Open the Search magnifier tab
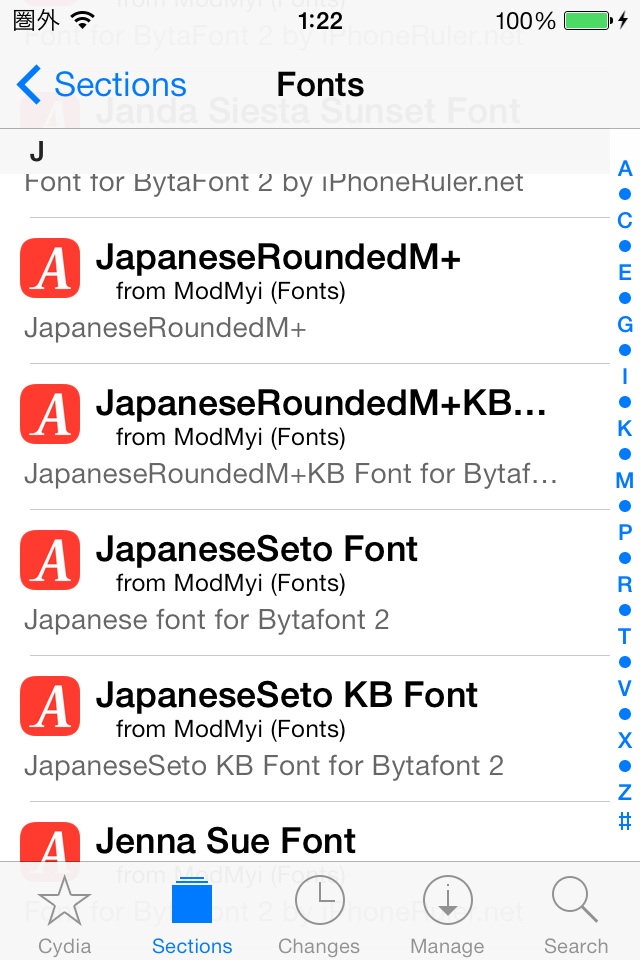The image size is (640, 960). (575, 915)
